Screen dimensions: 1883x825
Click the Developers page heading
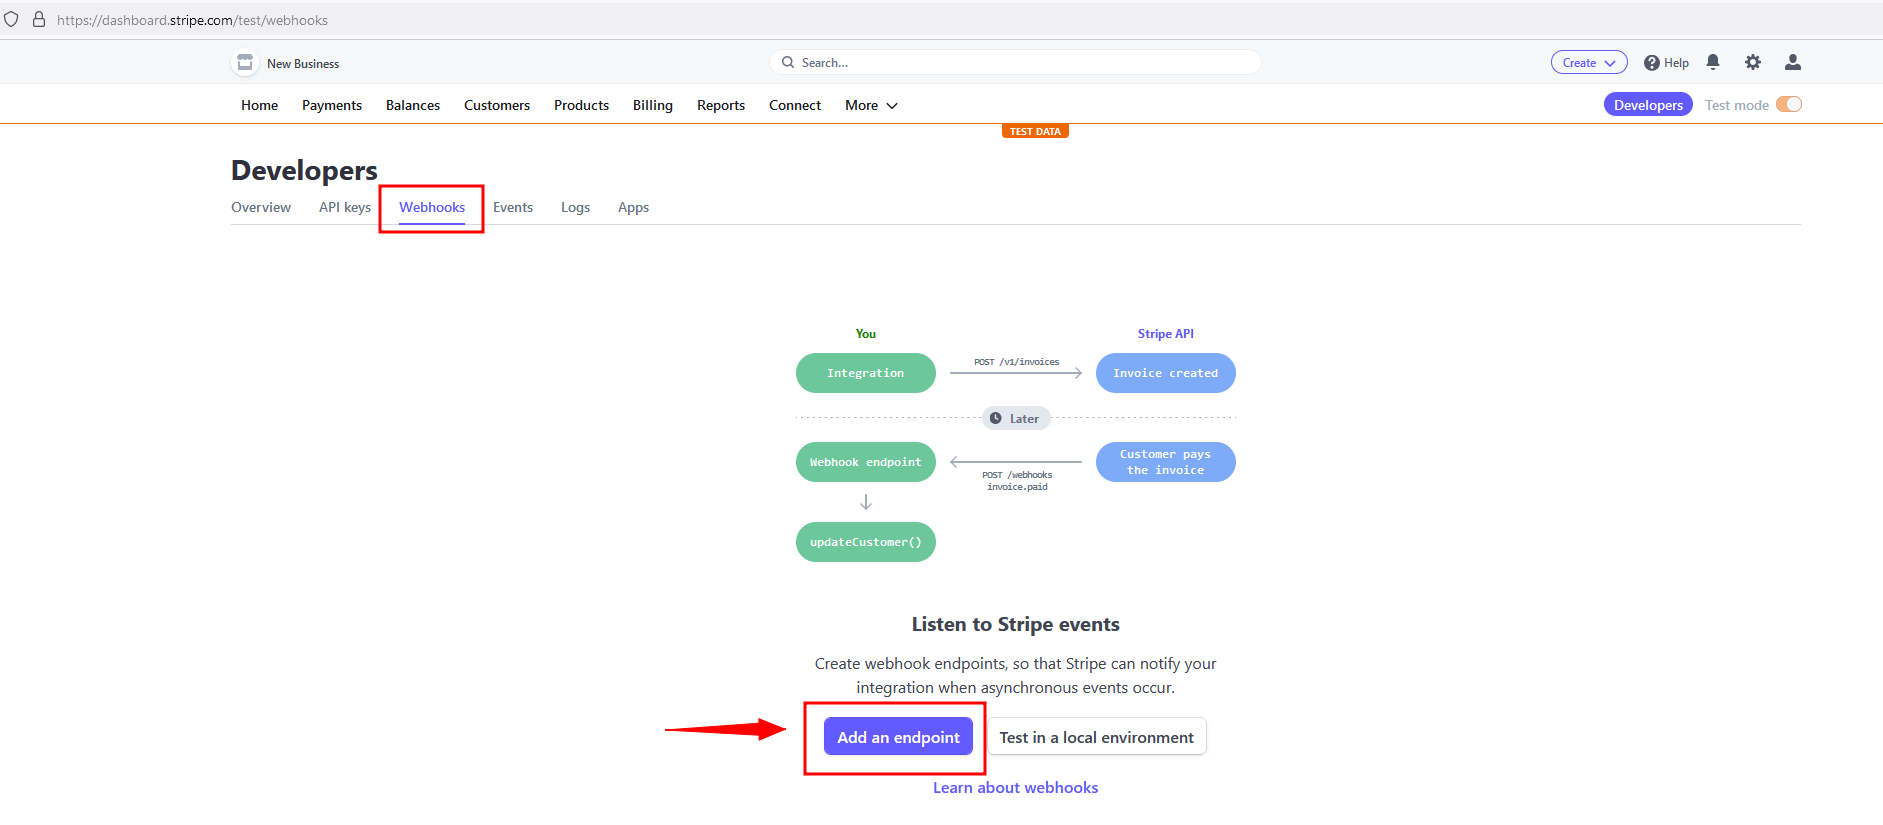(304, 170)
